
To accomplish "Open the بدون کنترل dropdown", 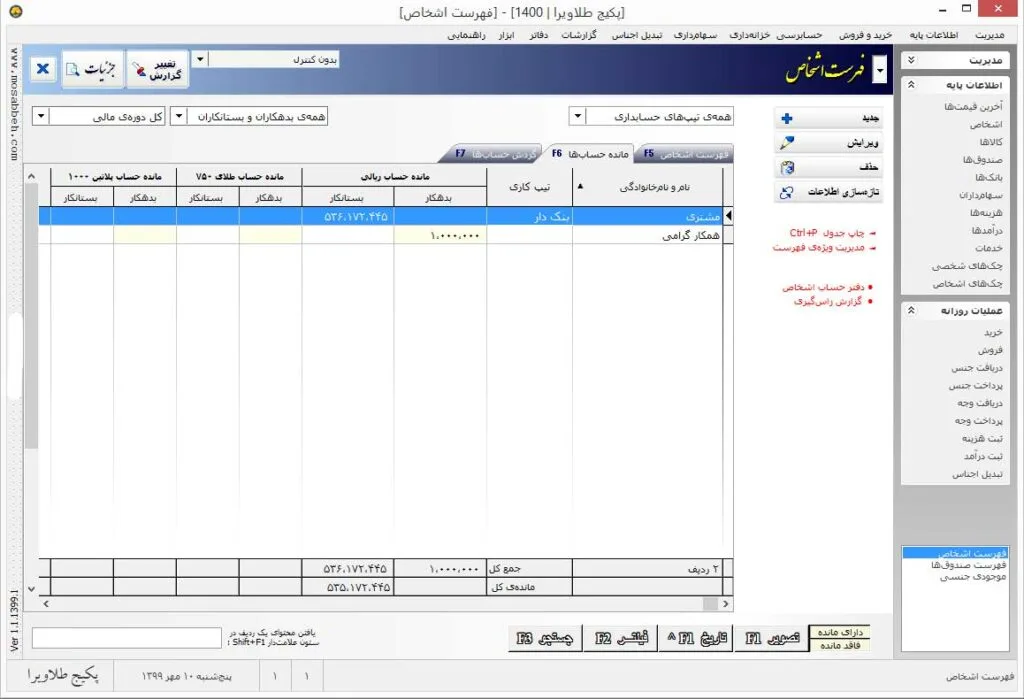I will tap(200, 59).
